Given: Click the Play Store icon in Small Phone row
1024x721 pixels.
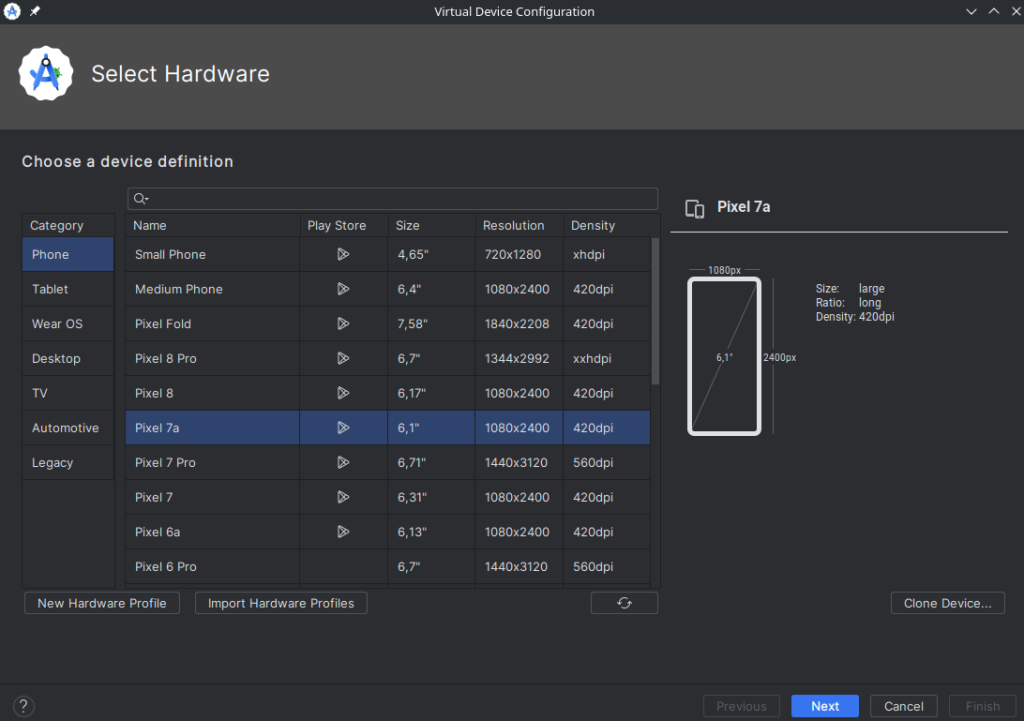Looking at the screenshot, I should [x=343, y=254].
